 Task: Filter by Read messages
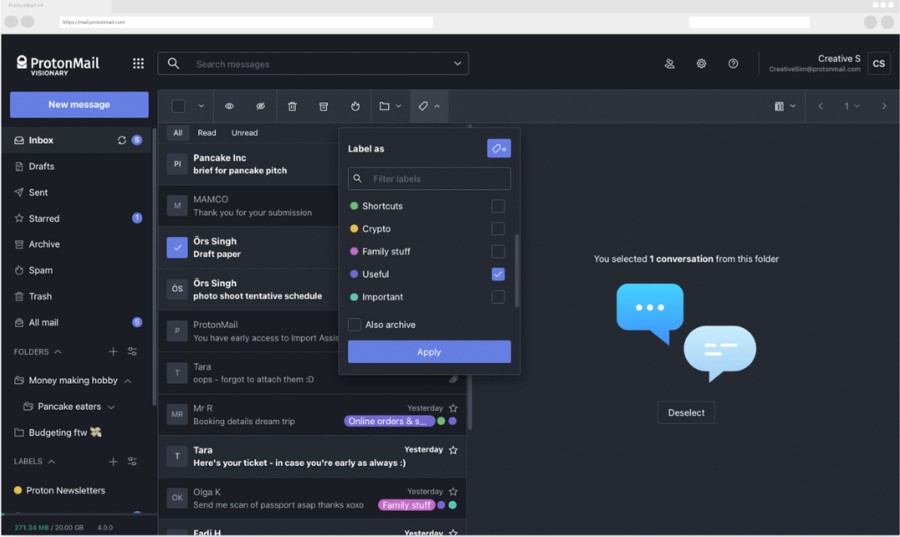pyautogui.click(x=207, y=133)
